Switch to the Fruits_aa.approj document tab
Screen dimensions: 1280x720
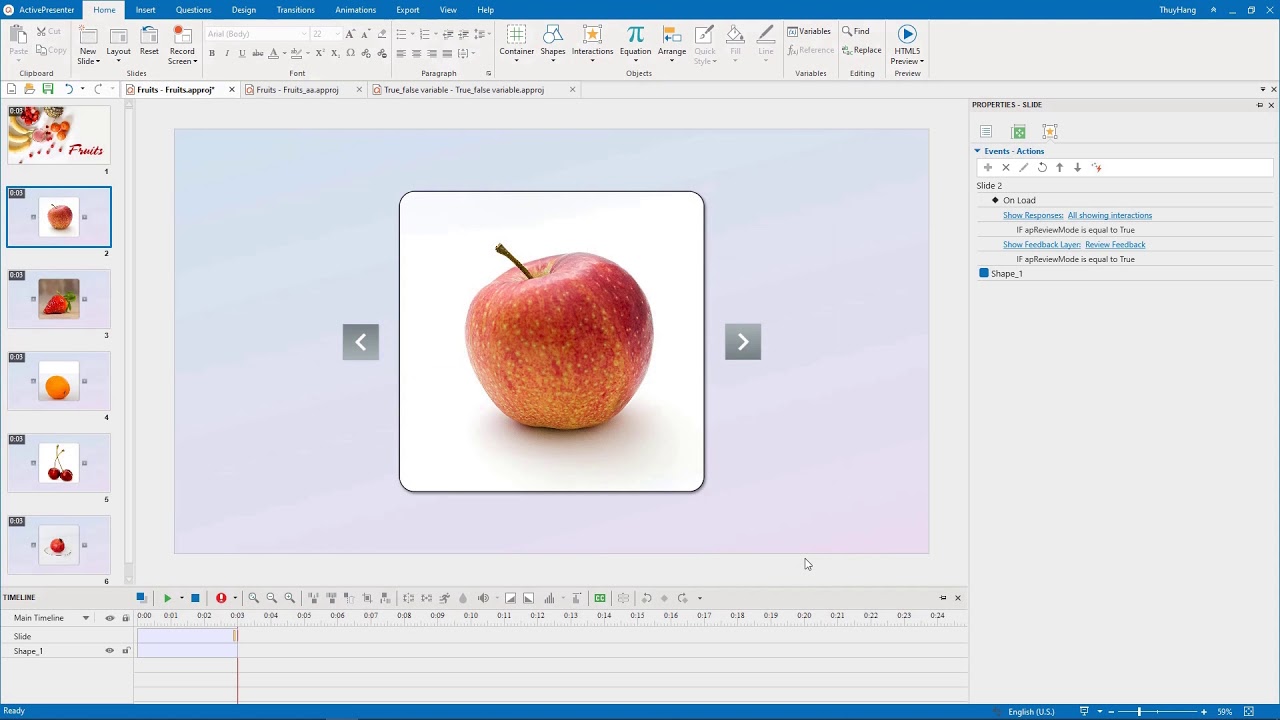point(297,90)
